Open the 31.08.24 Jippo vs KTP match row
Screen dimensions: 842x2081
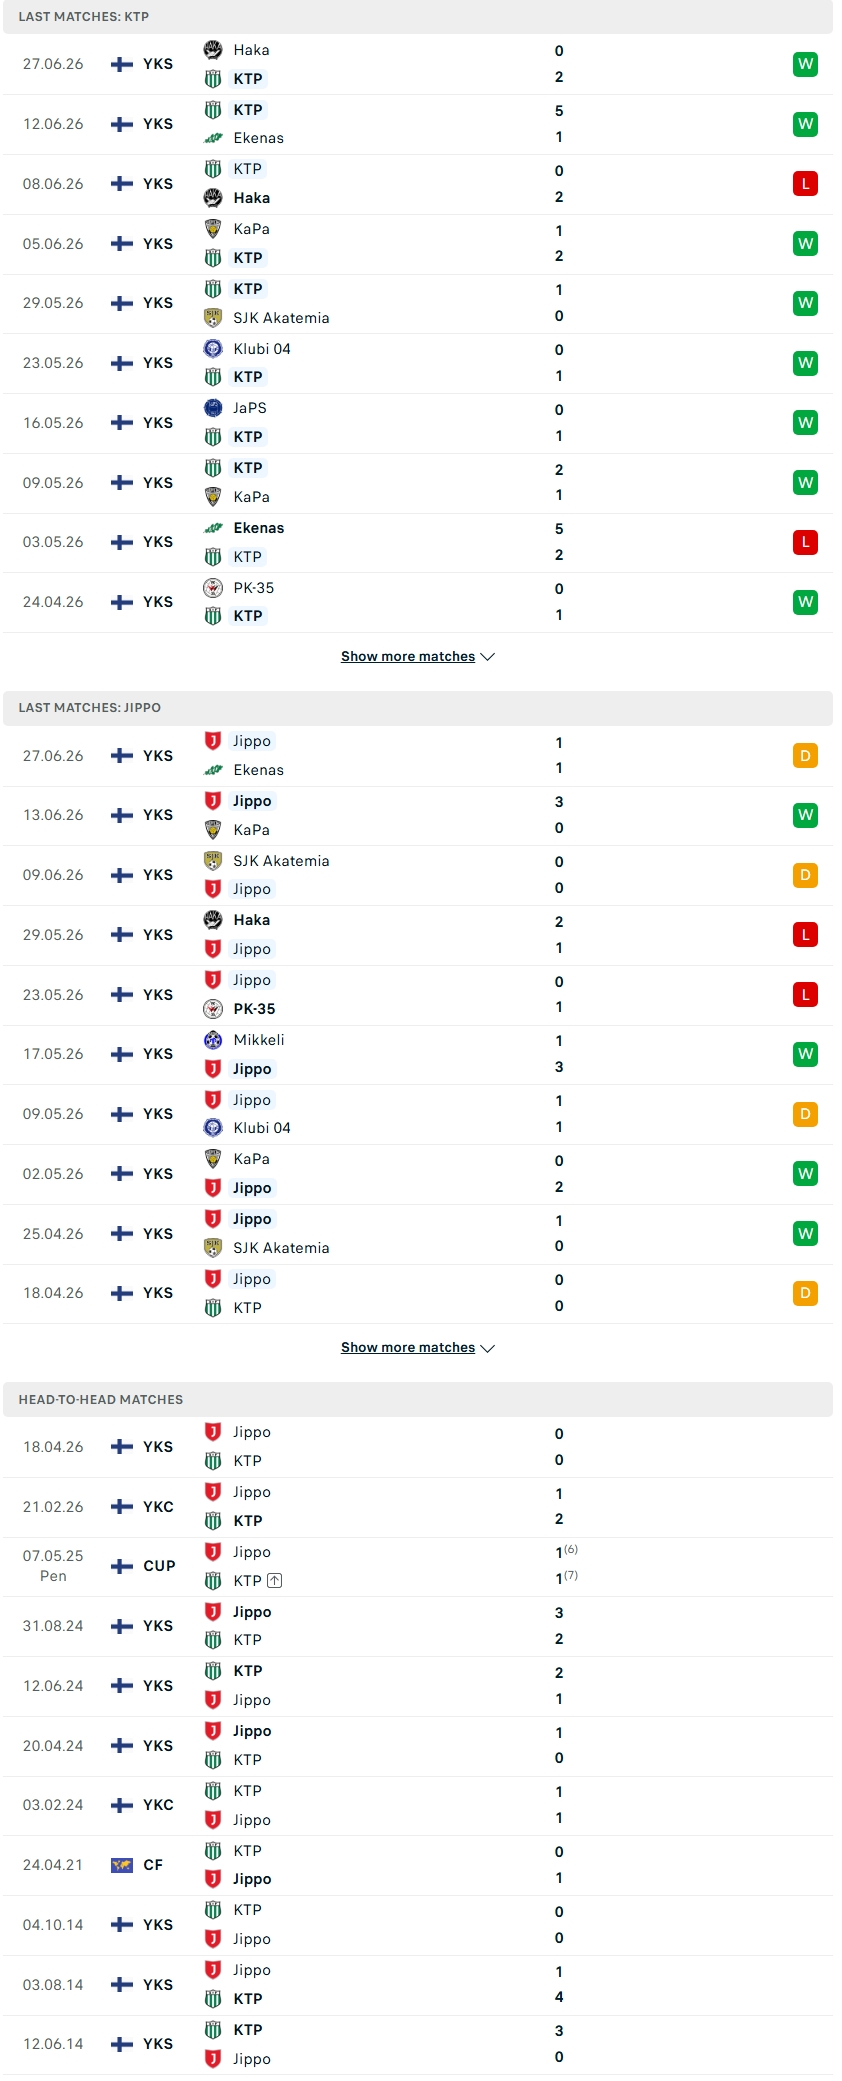tap(418, 1626)
